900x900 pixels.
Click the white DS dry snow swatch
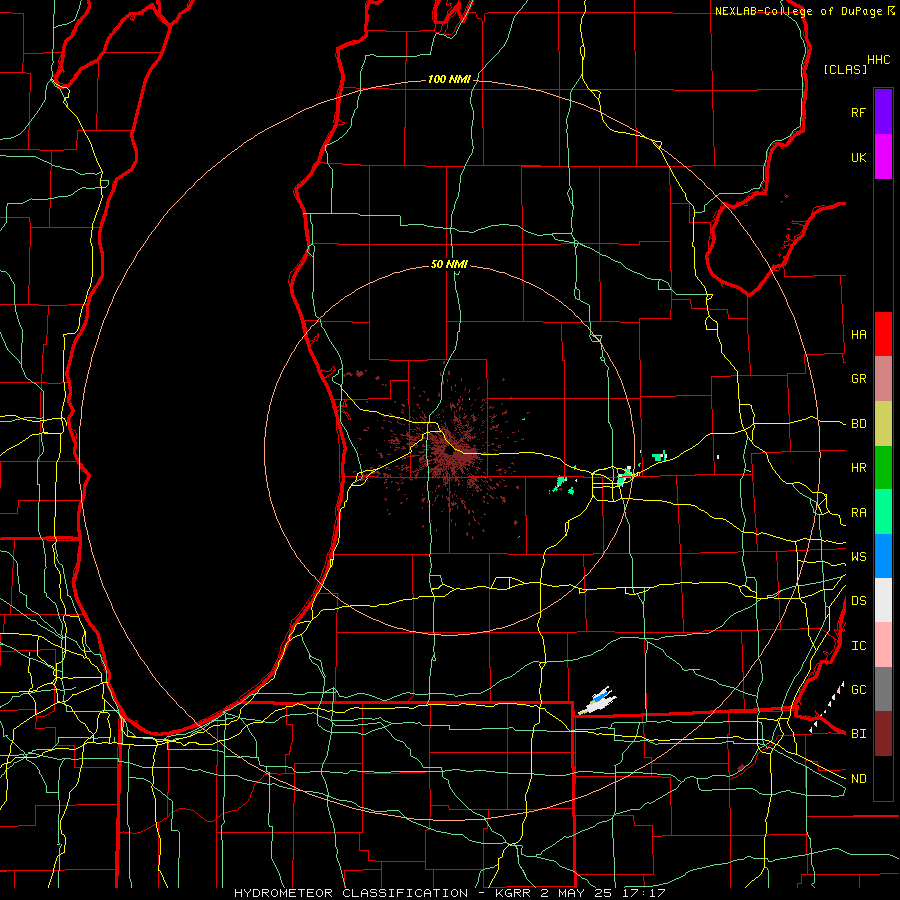[x=883, y=600]
